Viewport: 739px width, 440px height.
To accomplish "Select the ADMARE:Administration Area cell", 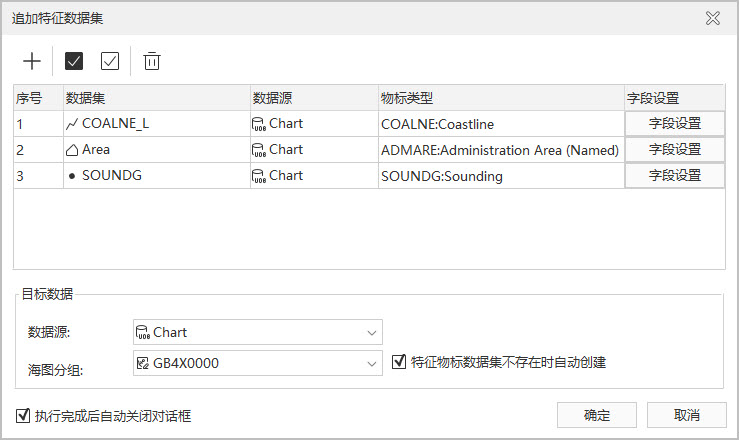I will [500, 150].
